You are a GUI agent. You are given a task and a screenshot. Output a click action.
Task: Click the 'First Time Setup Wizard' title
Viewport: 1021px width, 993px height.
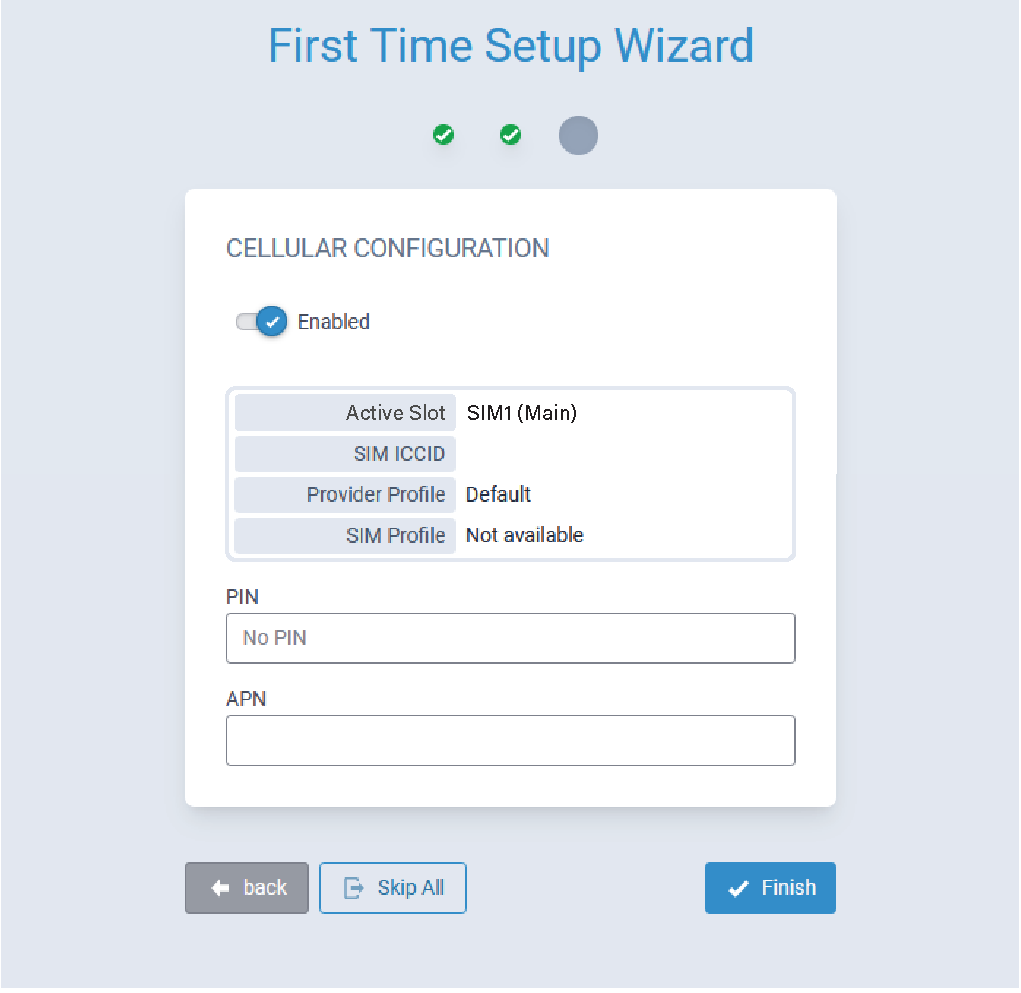(x=511, y=46)
